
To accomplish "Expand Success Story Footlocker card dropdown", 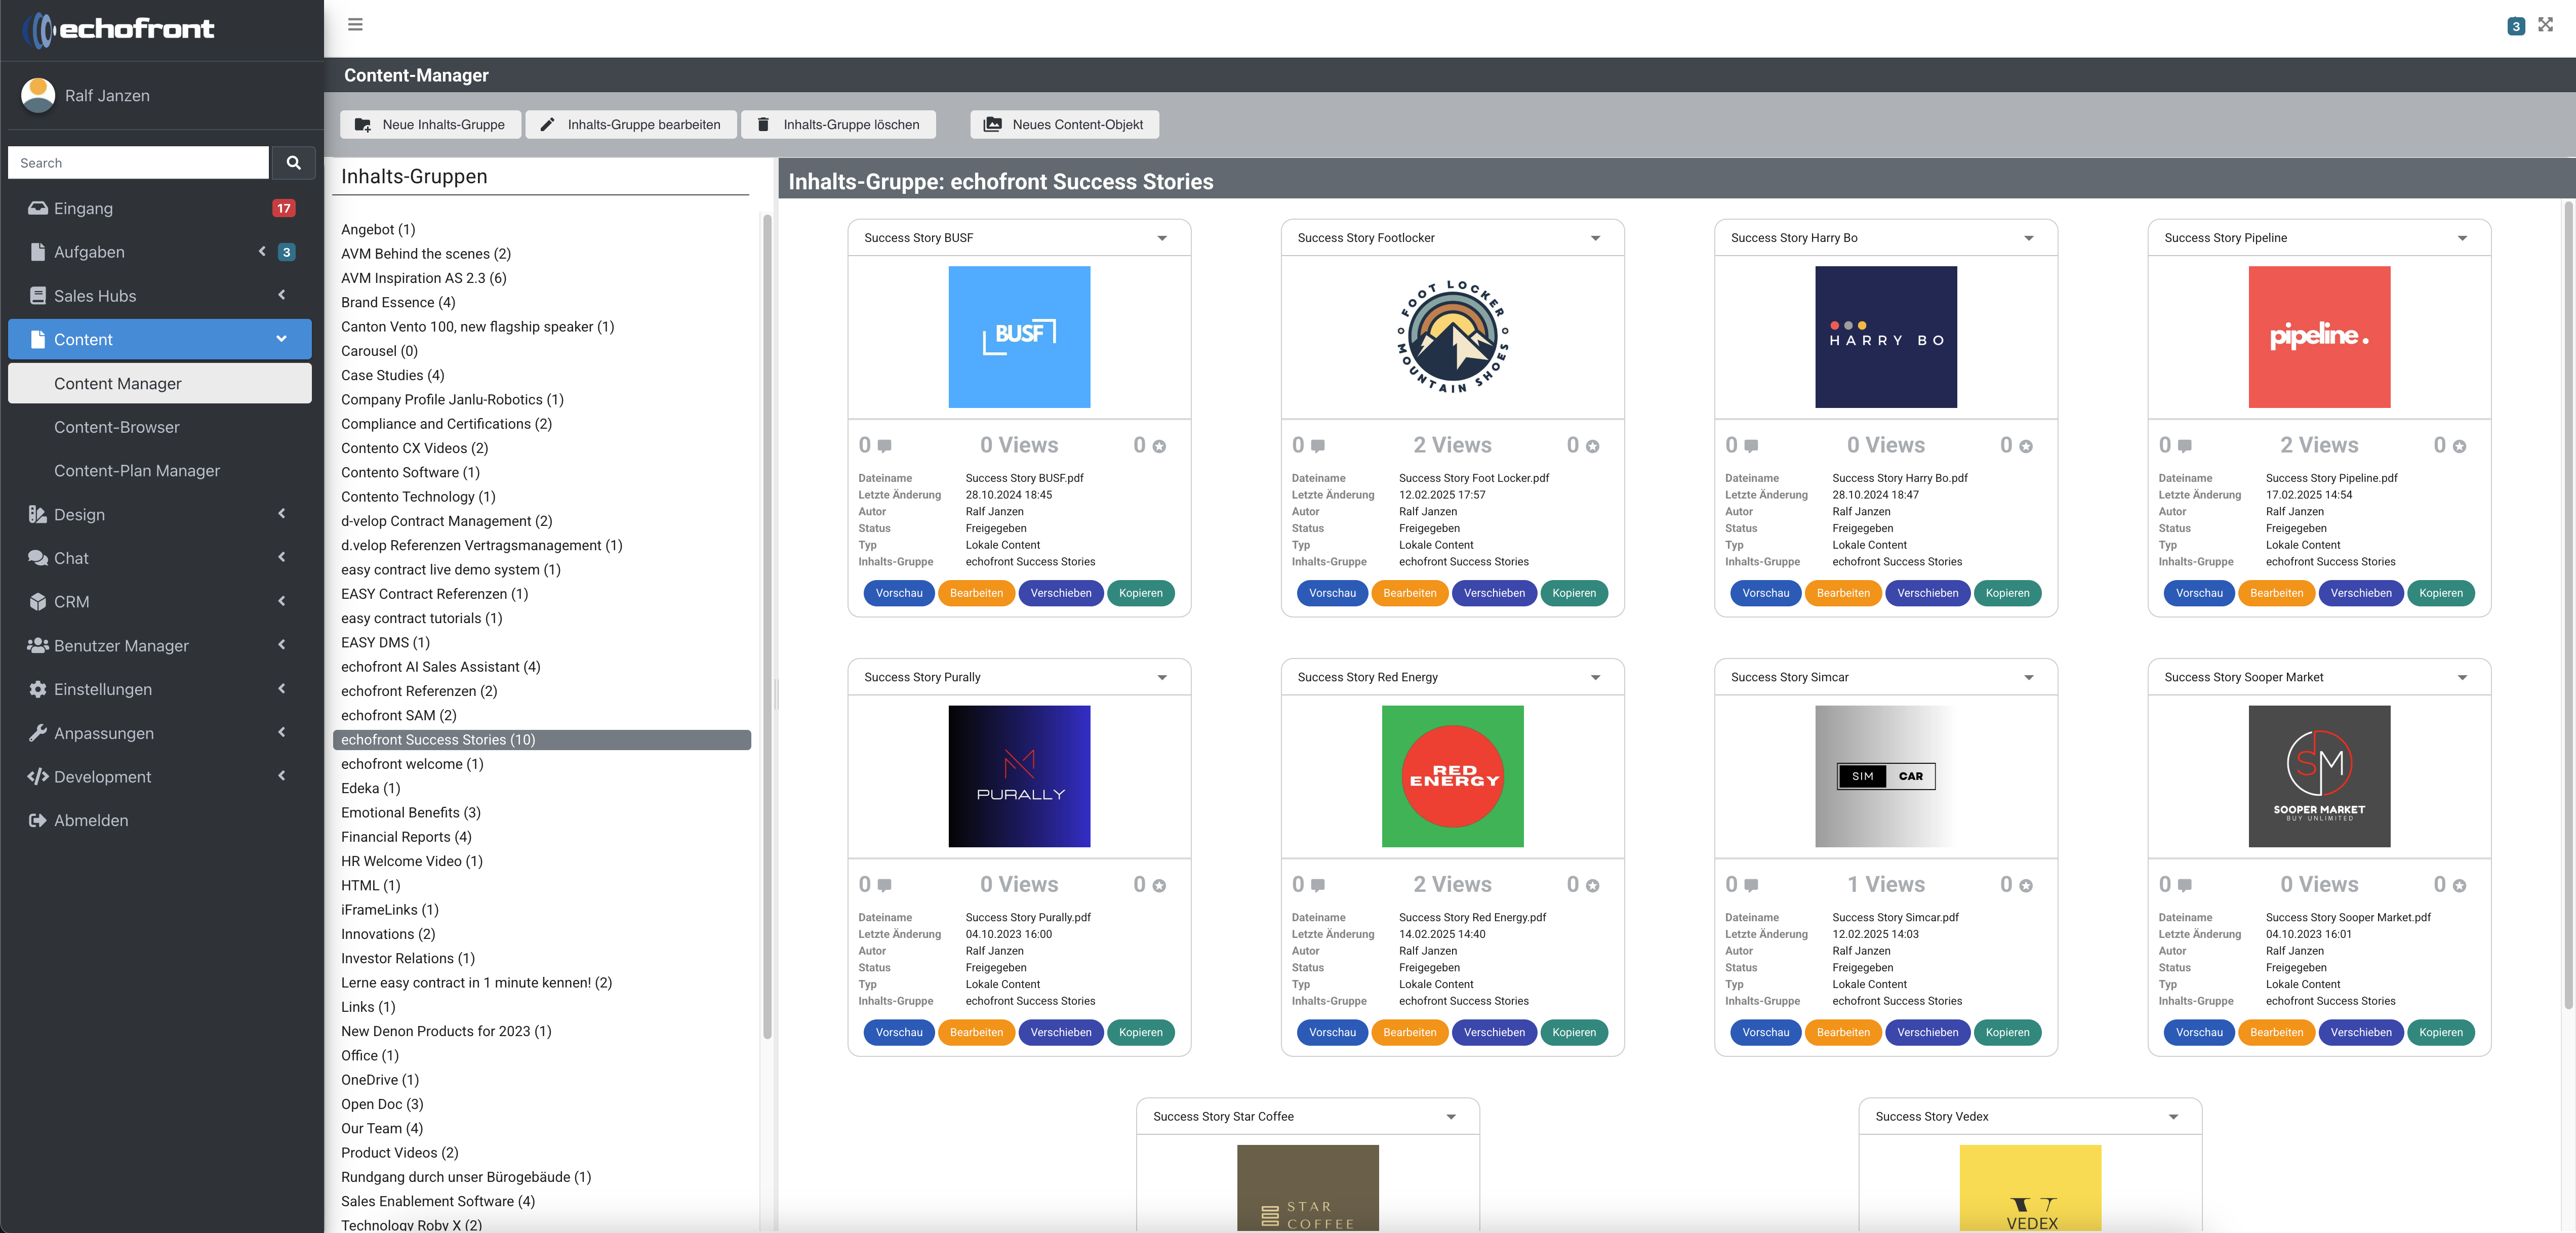I will click(x=1596, y=238).
